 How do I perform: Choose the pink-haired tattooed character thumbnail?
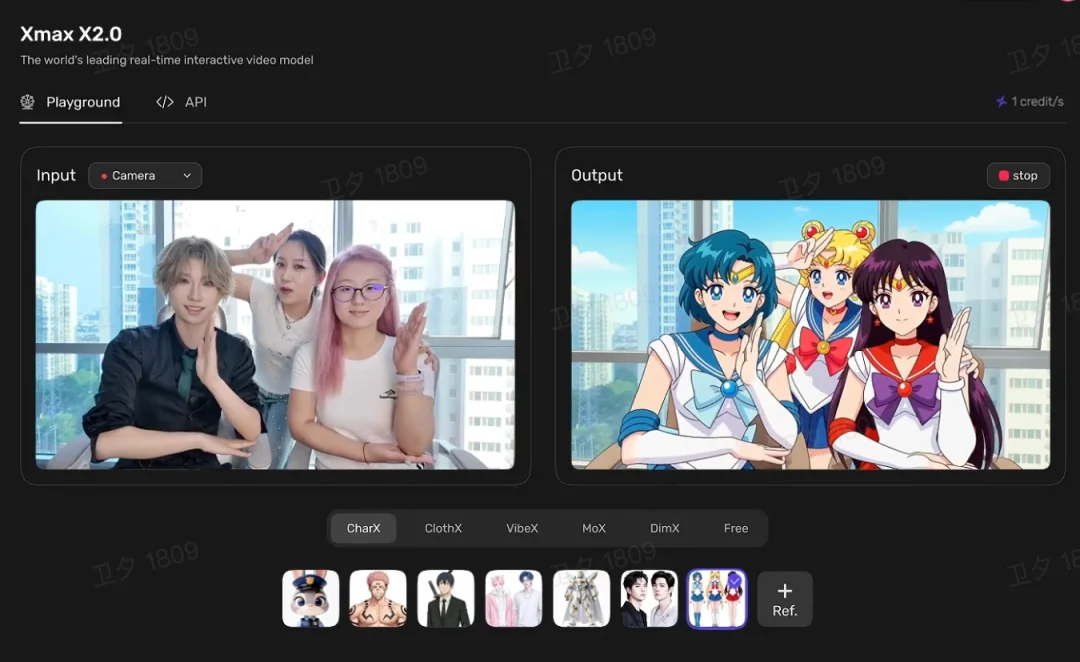pyautogui.click(x=377, y=598)
